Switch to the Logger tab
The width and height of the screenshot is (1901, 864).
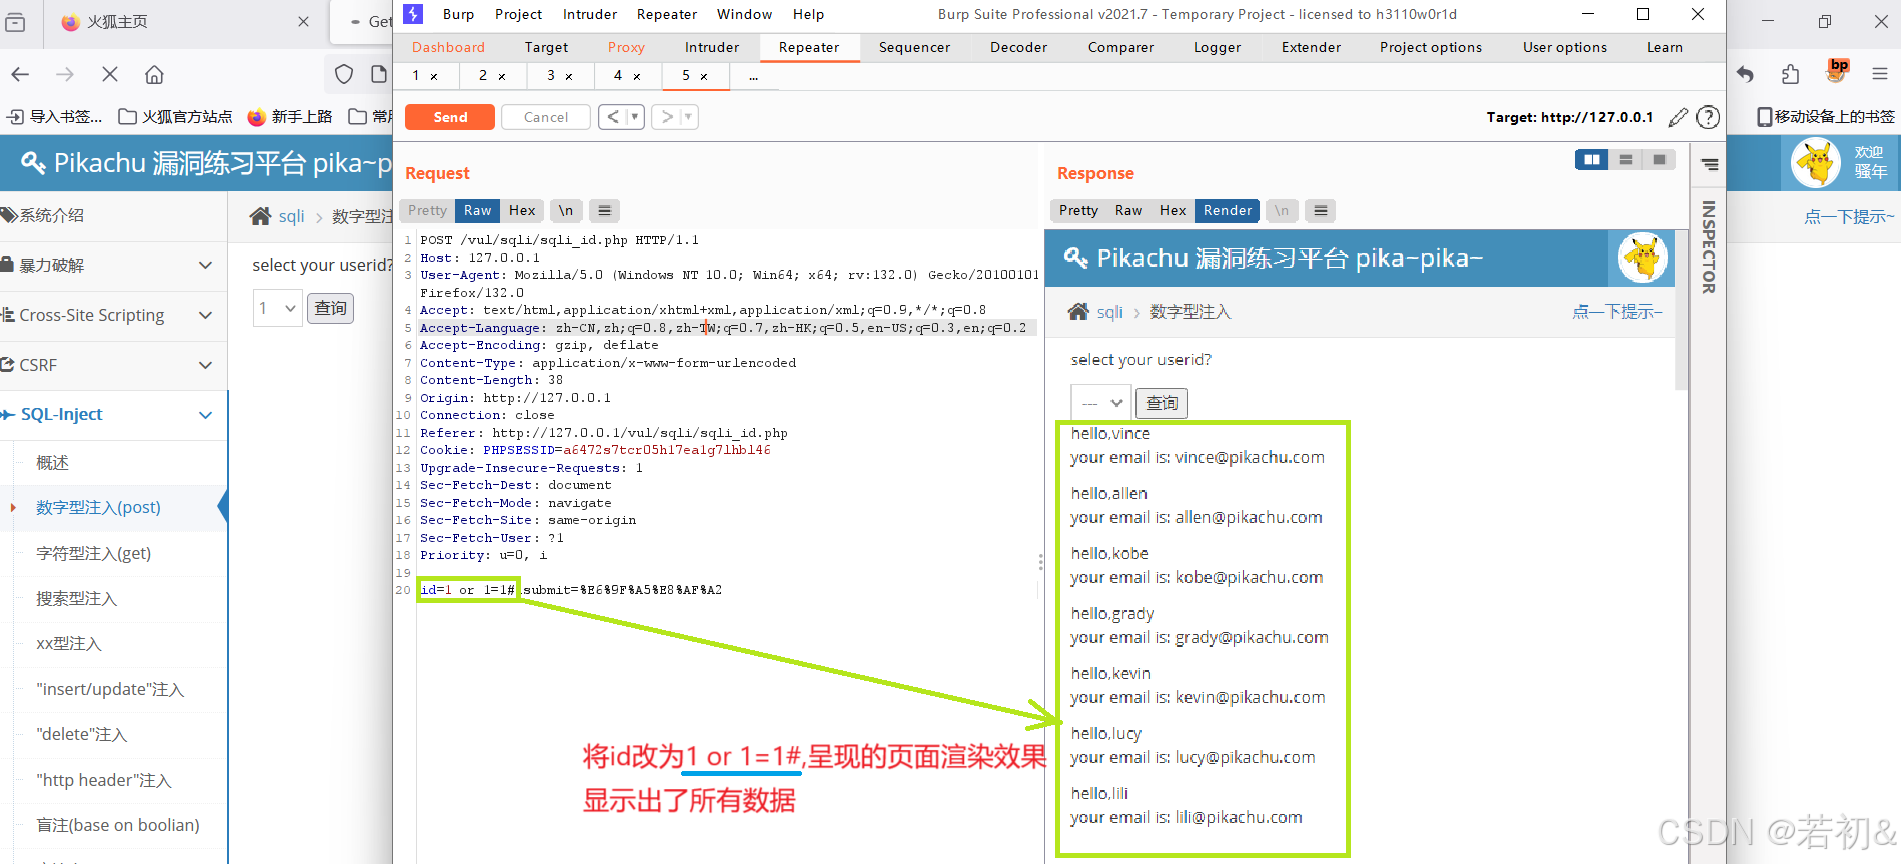point(1217,47)
